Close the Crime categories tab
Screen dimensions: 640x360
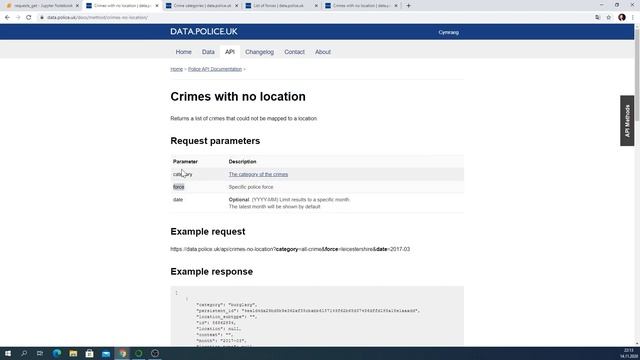[236, 6]
